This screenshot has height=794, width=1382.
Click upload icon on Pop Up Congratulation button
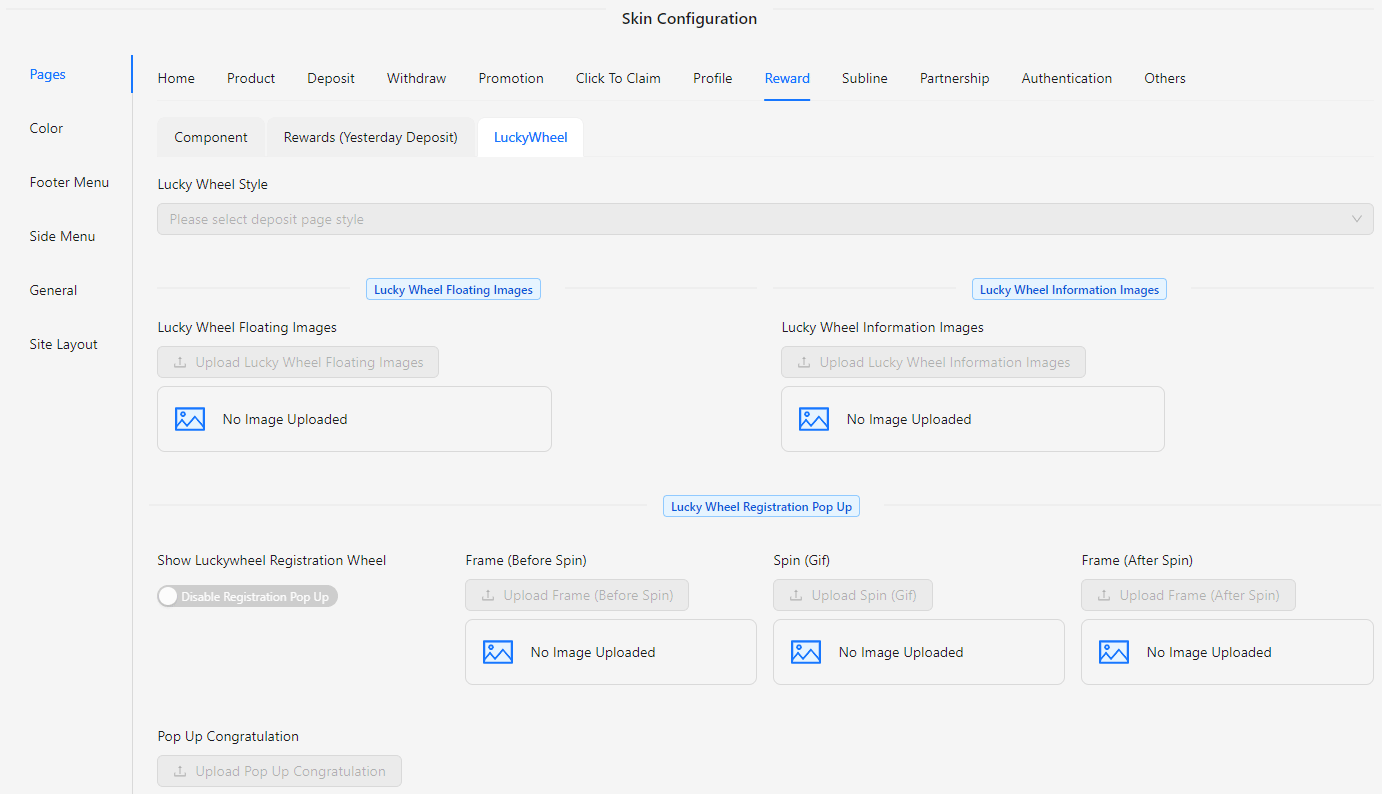click(180, 771)
